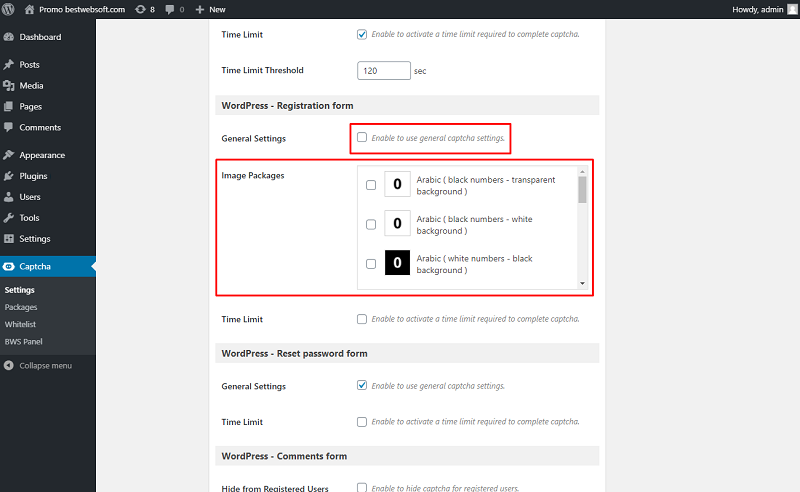The height and width of the screenshot is (492, 800).
Task: Click the admin avatar icon
Action: [x=792, y=9]
